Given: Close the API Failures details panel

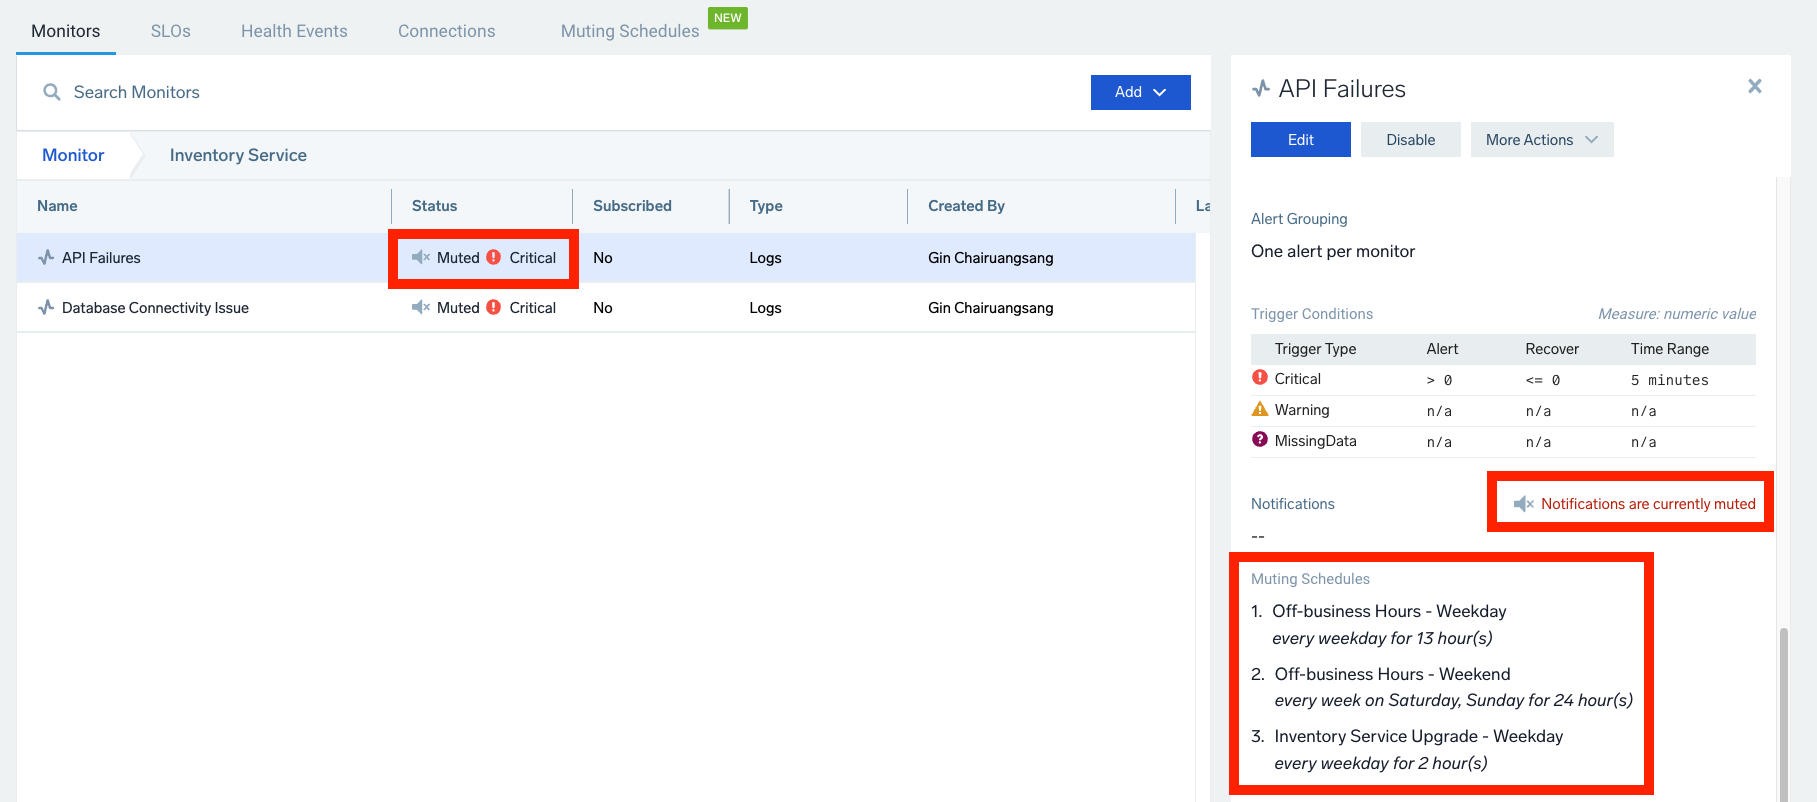Looking at the screenshot, I should point(1755,86).
